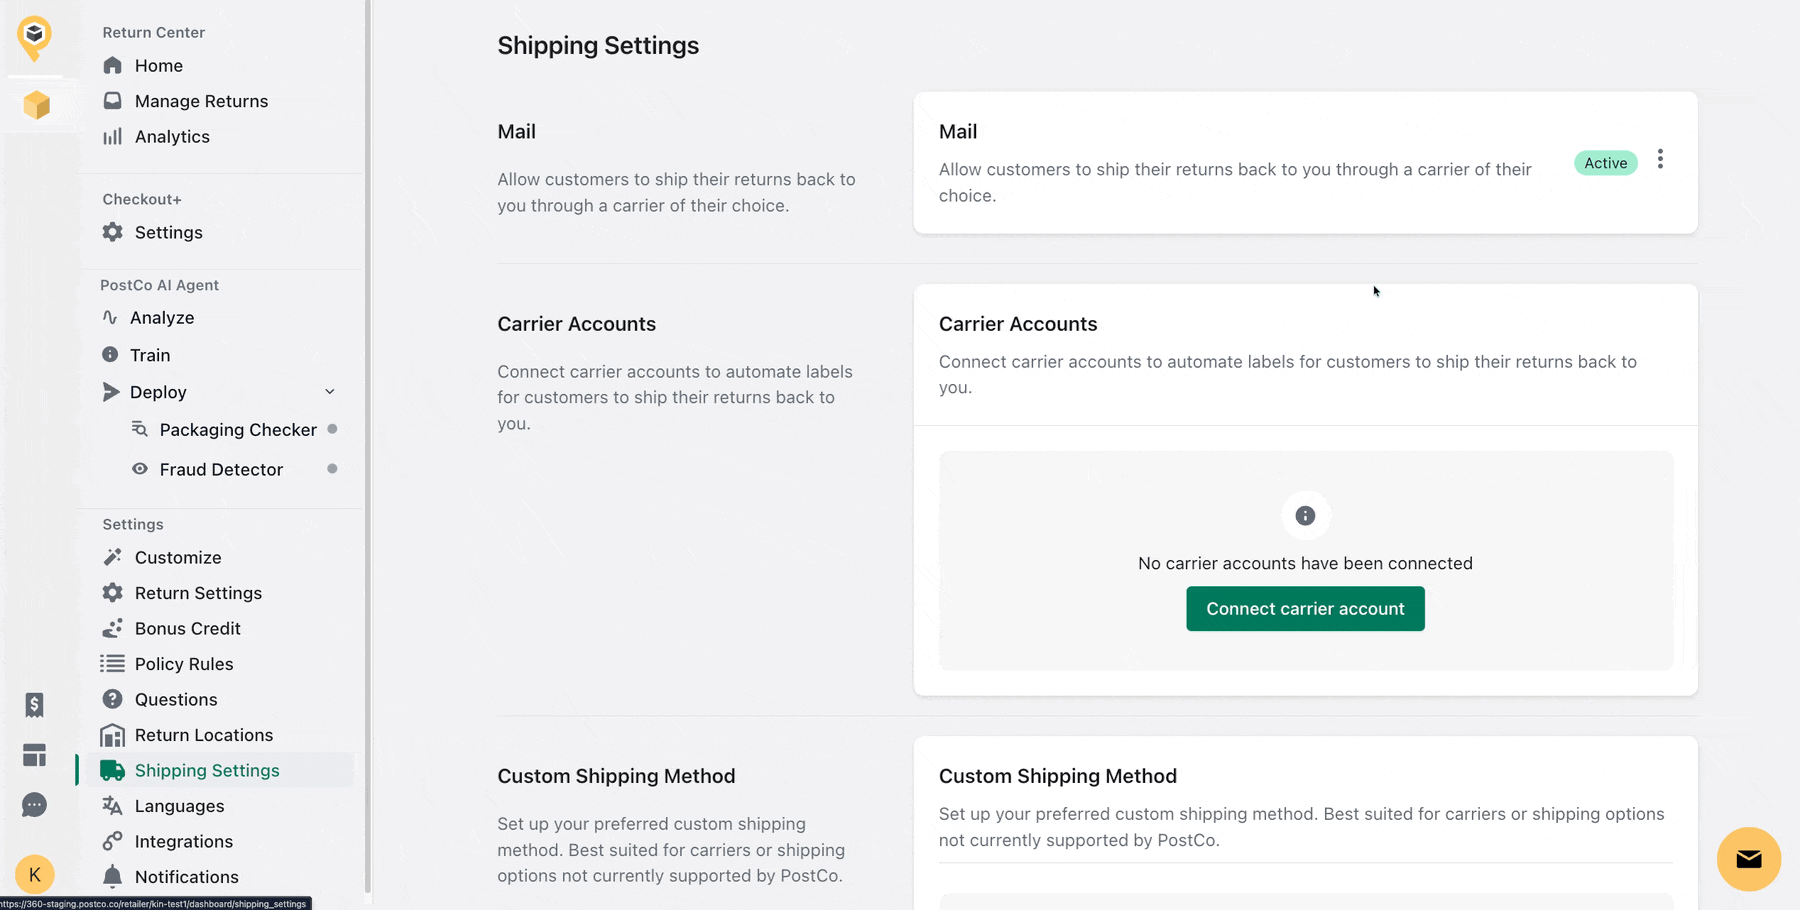This screenshot has height=910, width=1800.
Task: Open the storefront layout icon in left rail
Action: click(35, 755)
